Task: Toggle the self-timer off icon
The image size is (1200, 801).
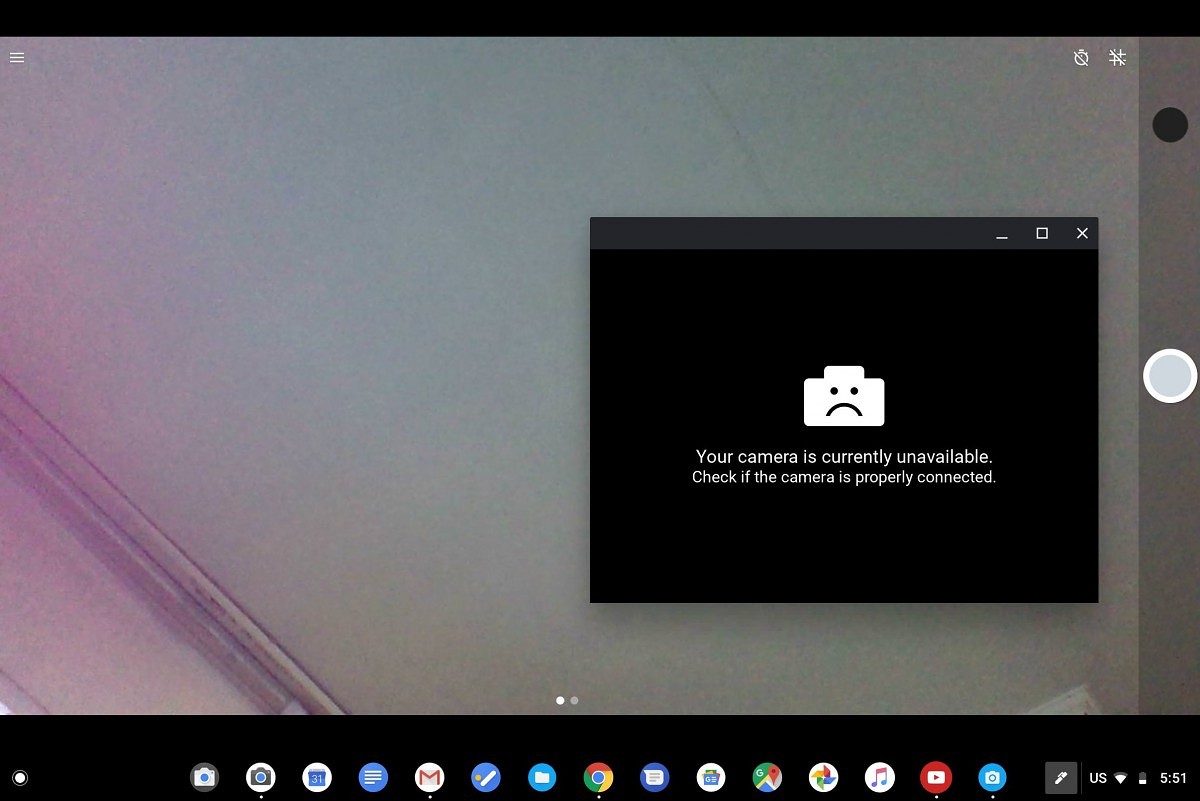Action: (1081, 58)
